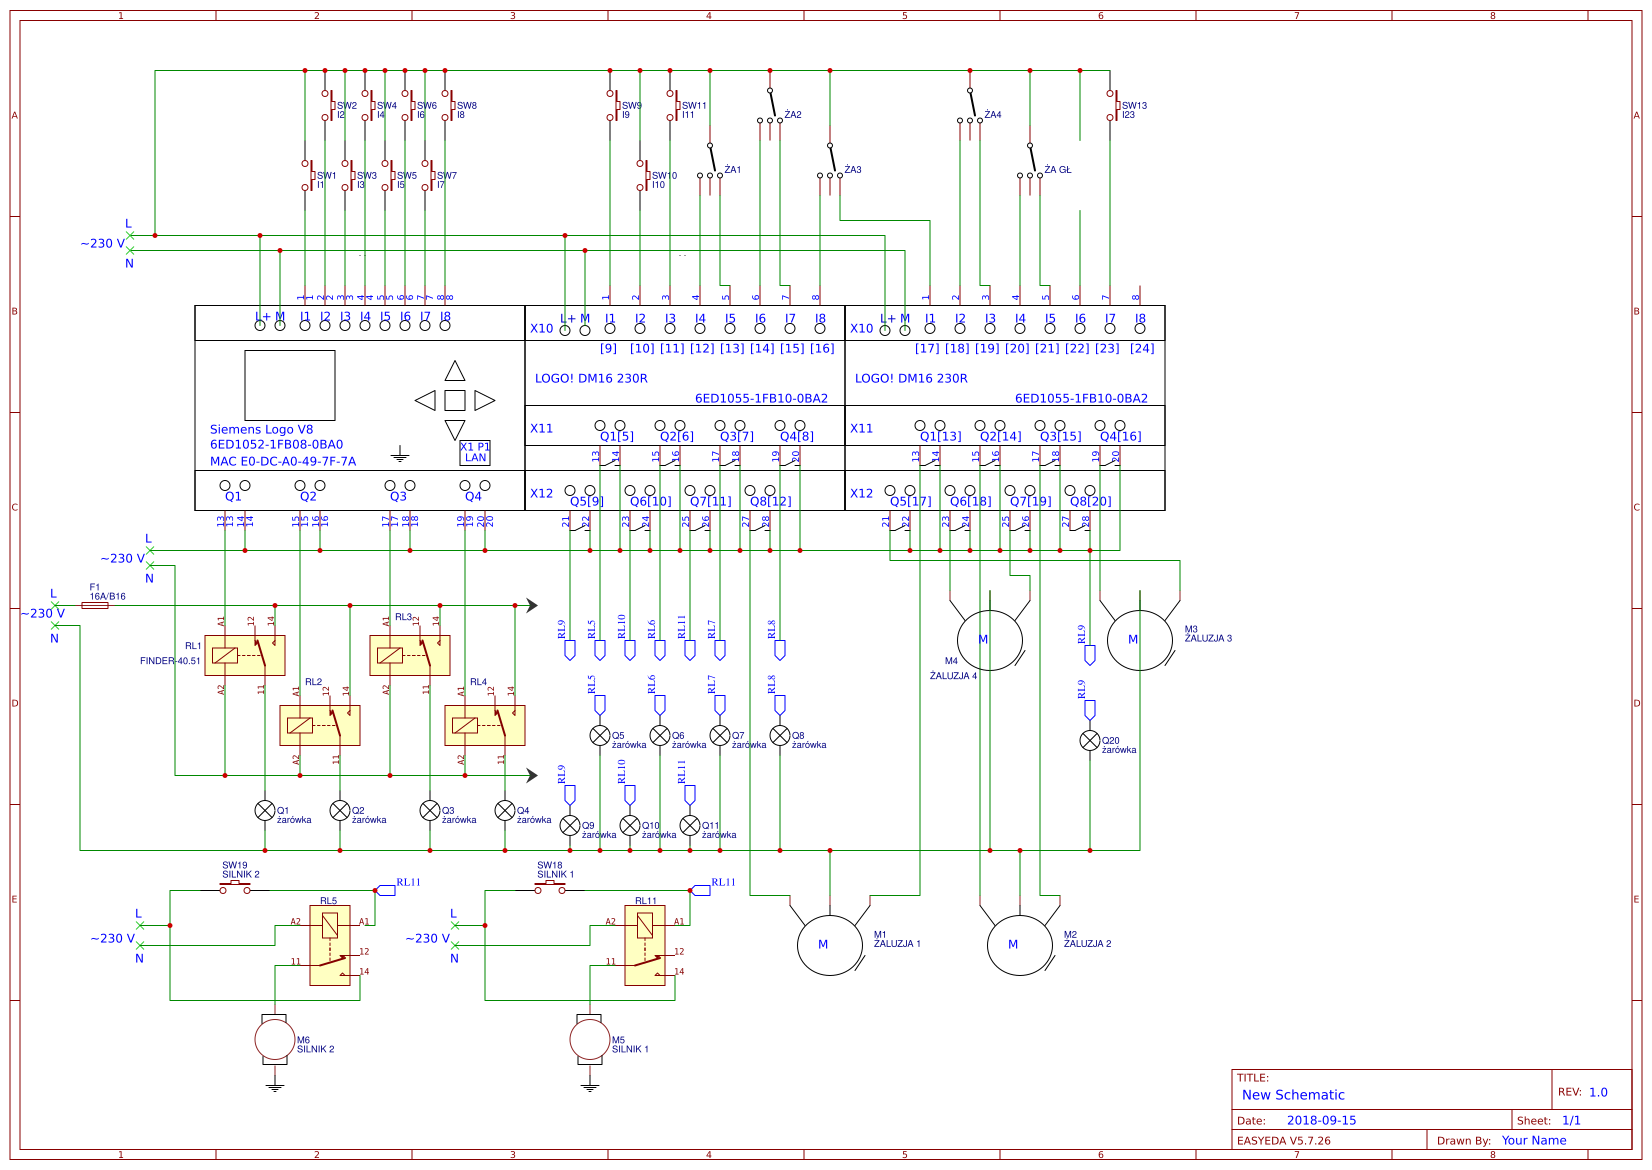Open the TITLE field reading New Schematic
The width and height of the screenshot is (1652, 1170).
(x=1292, y=1095)
